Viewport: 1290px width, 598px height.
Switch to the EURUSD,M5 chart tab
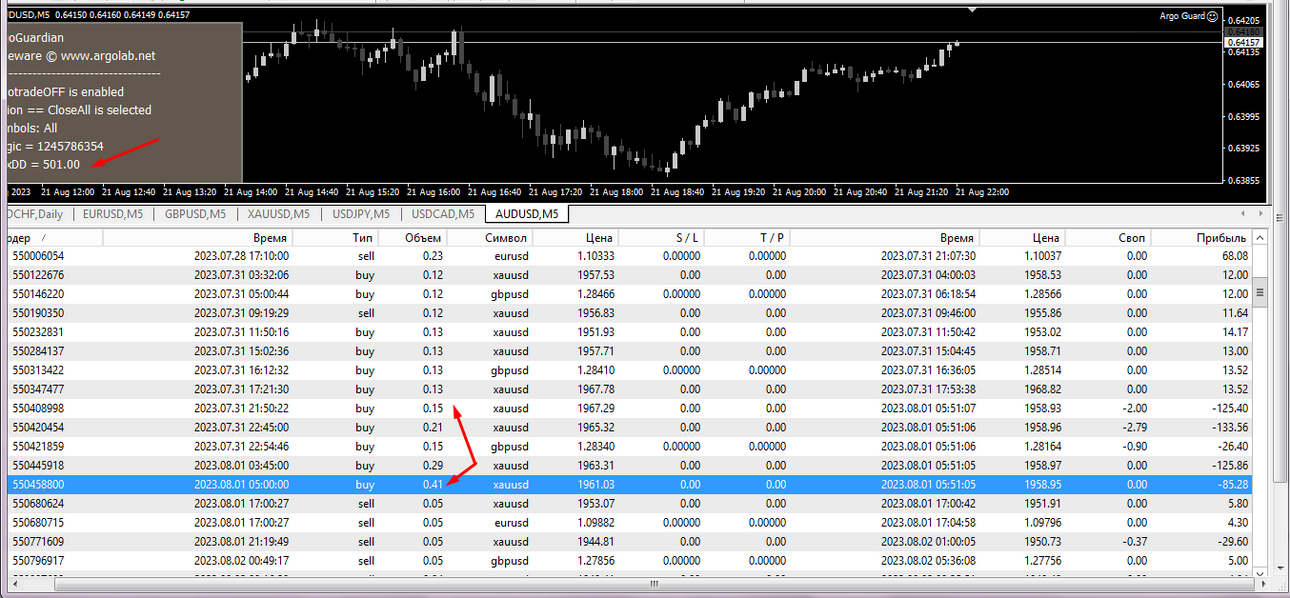tap(113, 214)
